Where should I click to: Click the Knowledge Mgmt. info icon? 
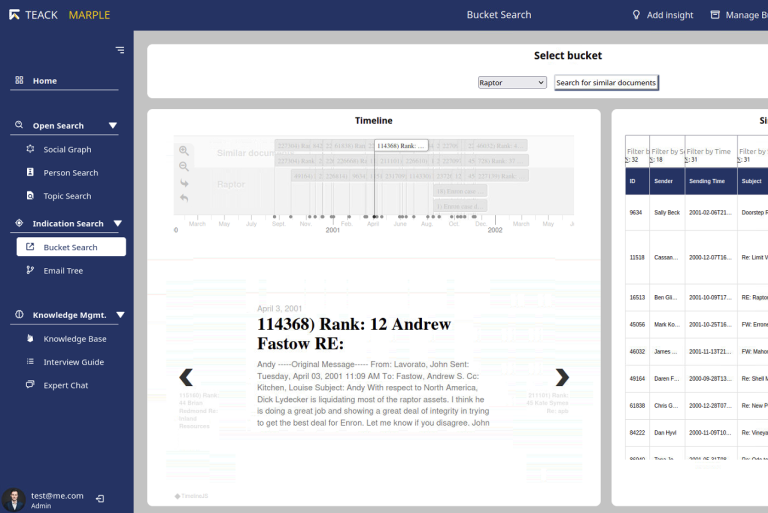(x=19, y=314)
